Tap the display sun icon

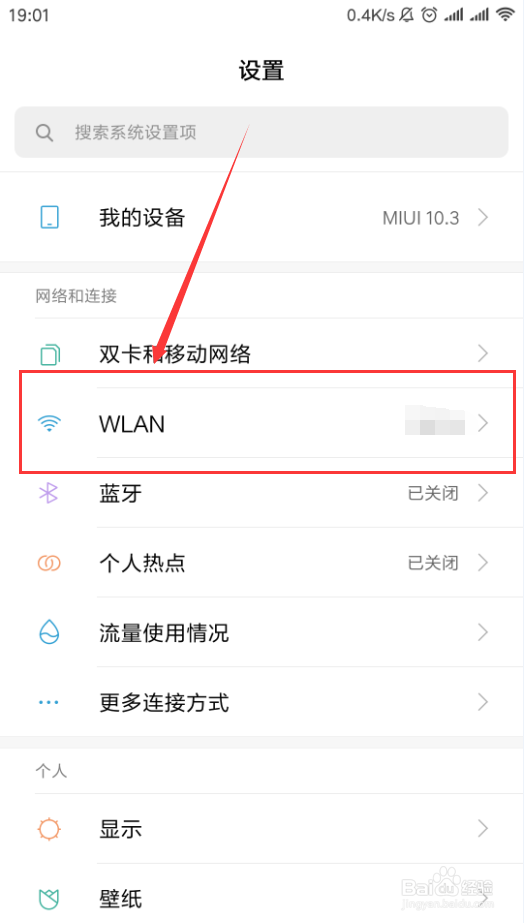[49, 829]
